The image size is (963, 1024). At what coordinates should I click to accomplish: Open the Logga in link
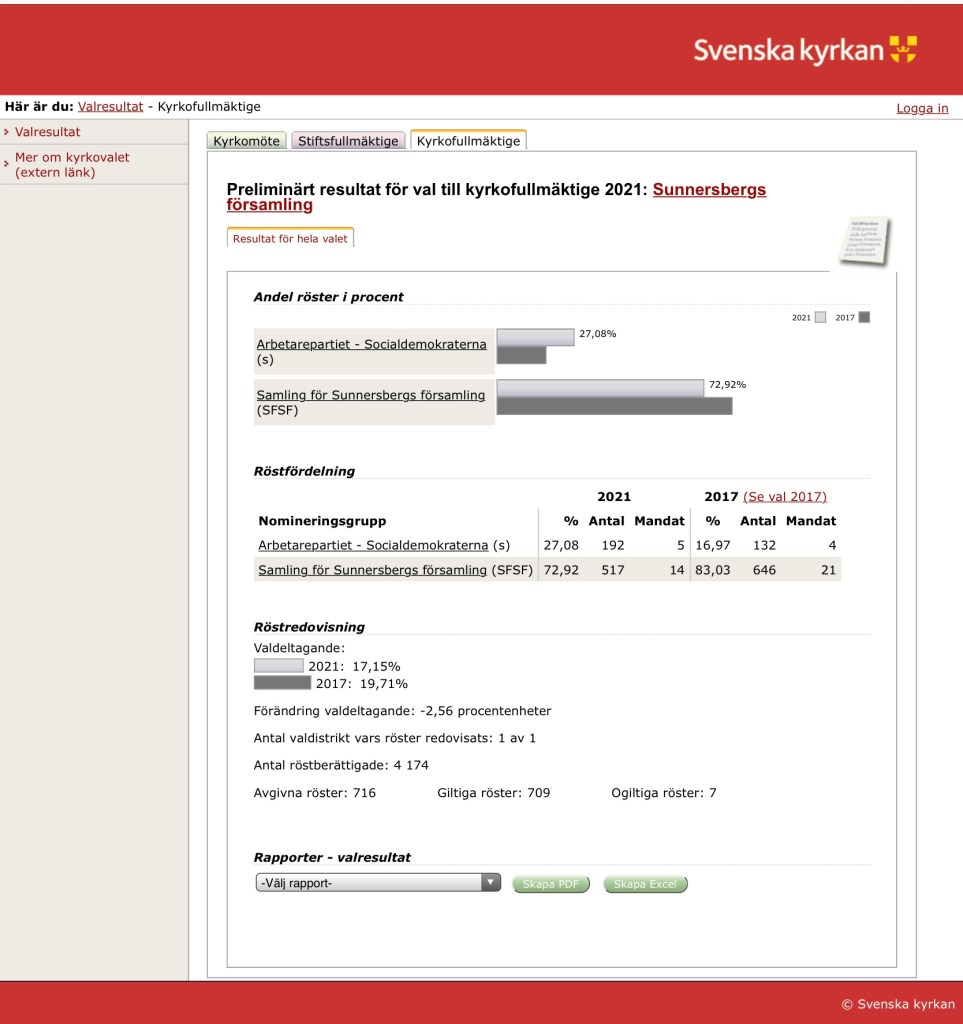pos(922,108)
